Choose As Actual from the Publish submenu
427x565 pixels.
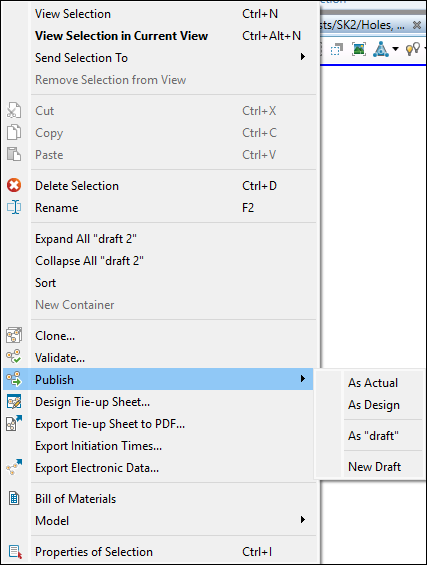click(373, 383)
